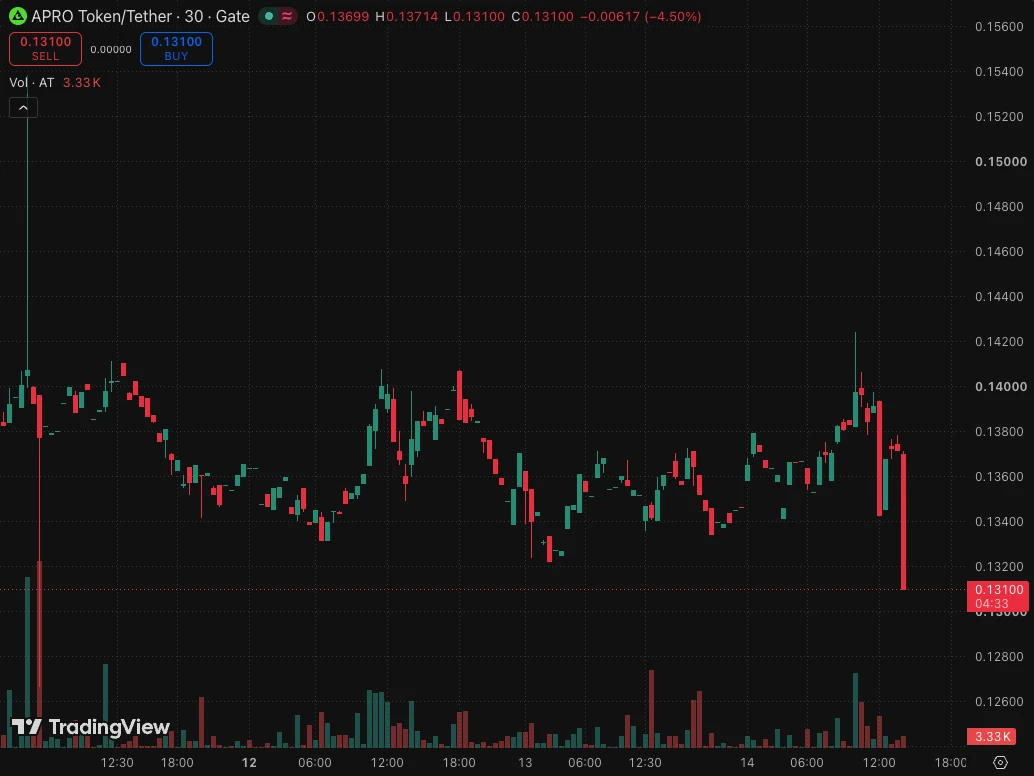This screenshot has height=776, width=1034.
Task: Click the 0.15000 price axis label
Action: [1000, 162]
